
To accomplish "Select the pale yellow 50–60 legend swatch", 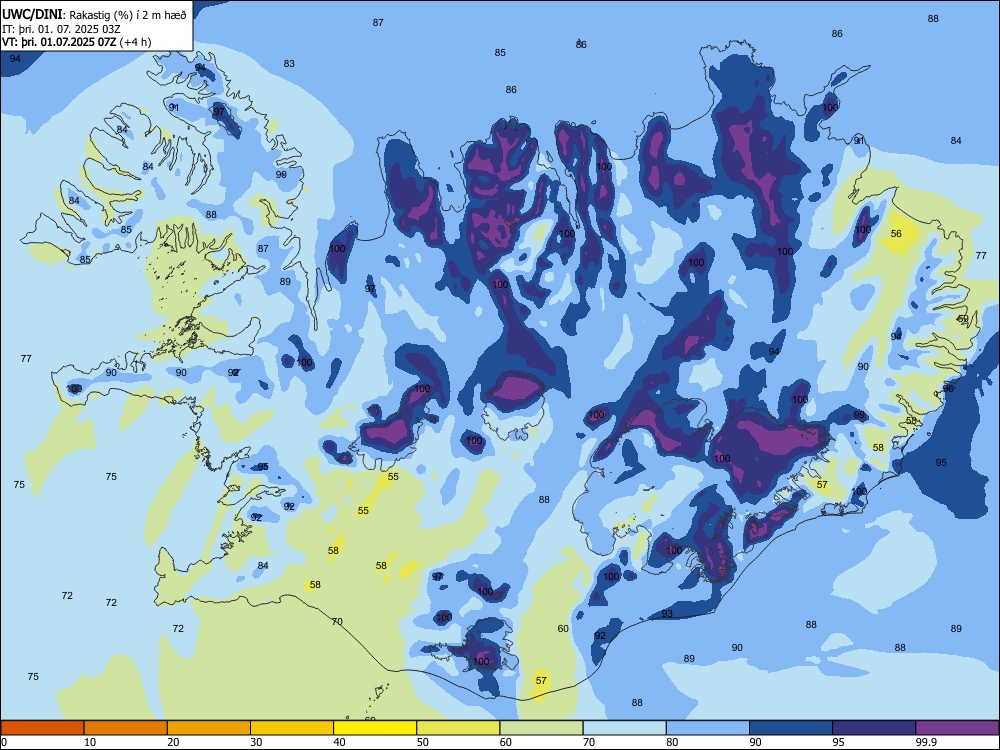I will click(x=458, y=728).
